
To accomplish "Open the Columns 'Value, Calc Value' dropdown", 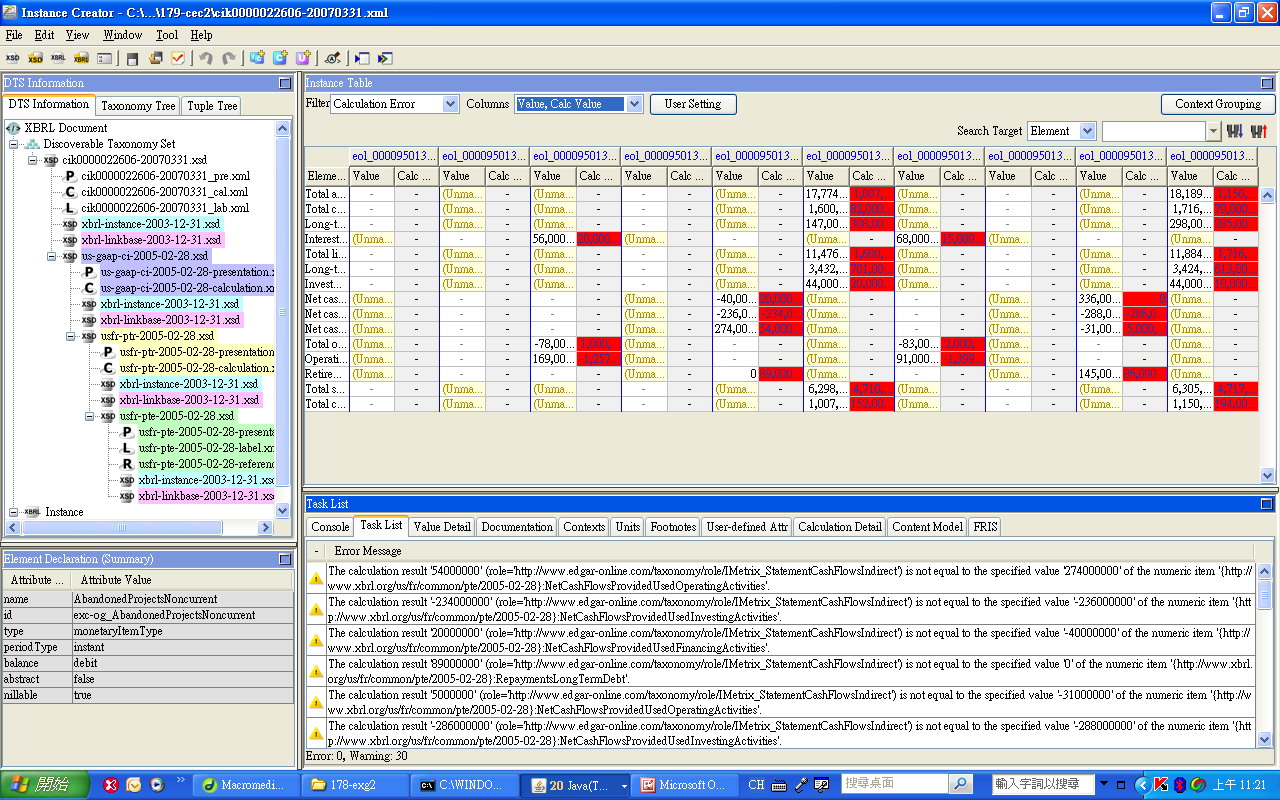I will (634, 104).
